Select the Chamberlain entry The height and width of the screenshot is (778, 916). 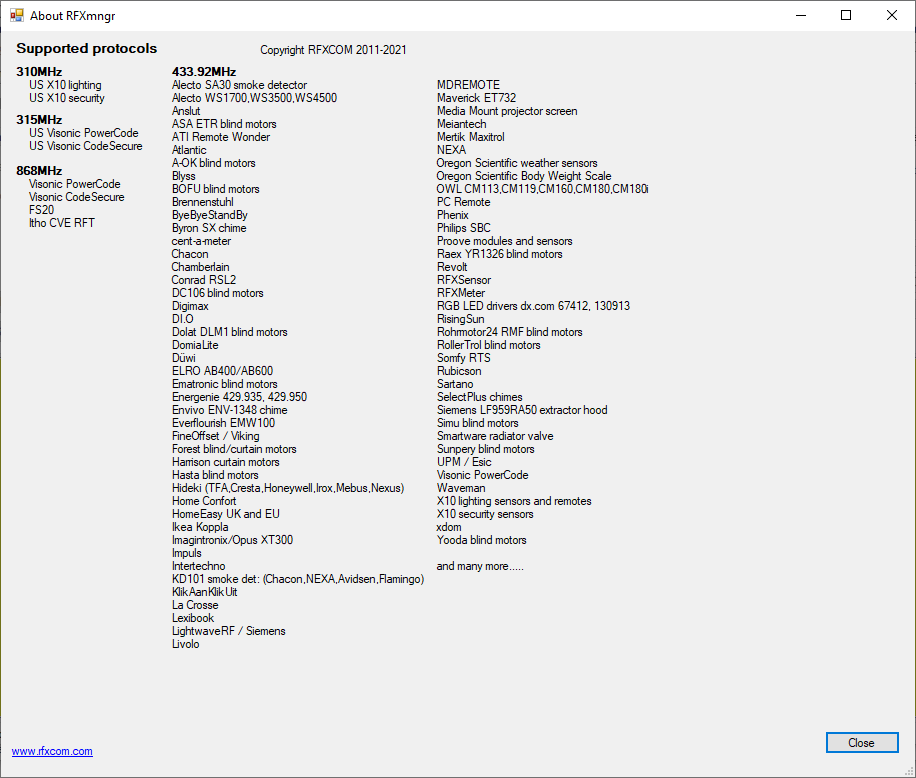coord(200,267)
